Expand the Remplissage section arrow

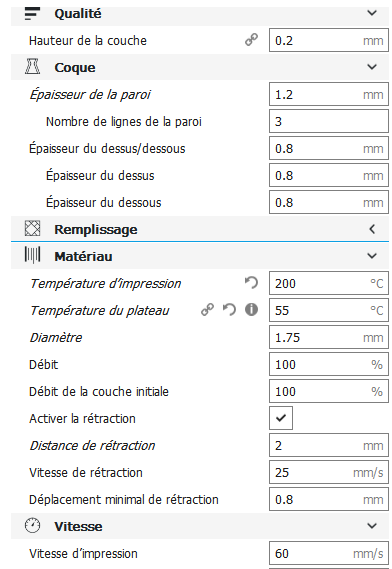point(372,229)
